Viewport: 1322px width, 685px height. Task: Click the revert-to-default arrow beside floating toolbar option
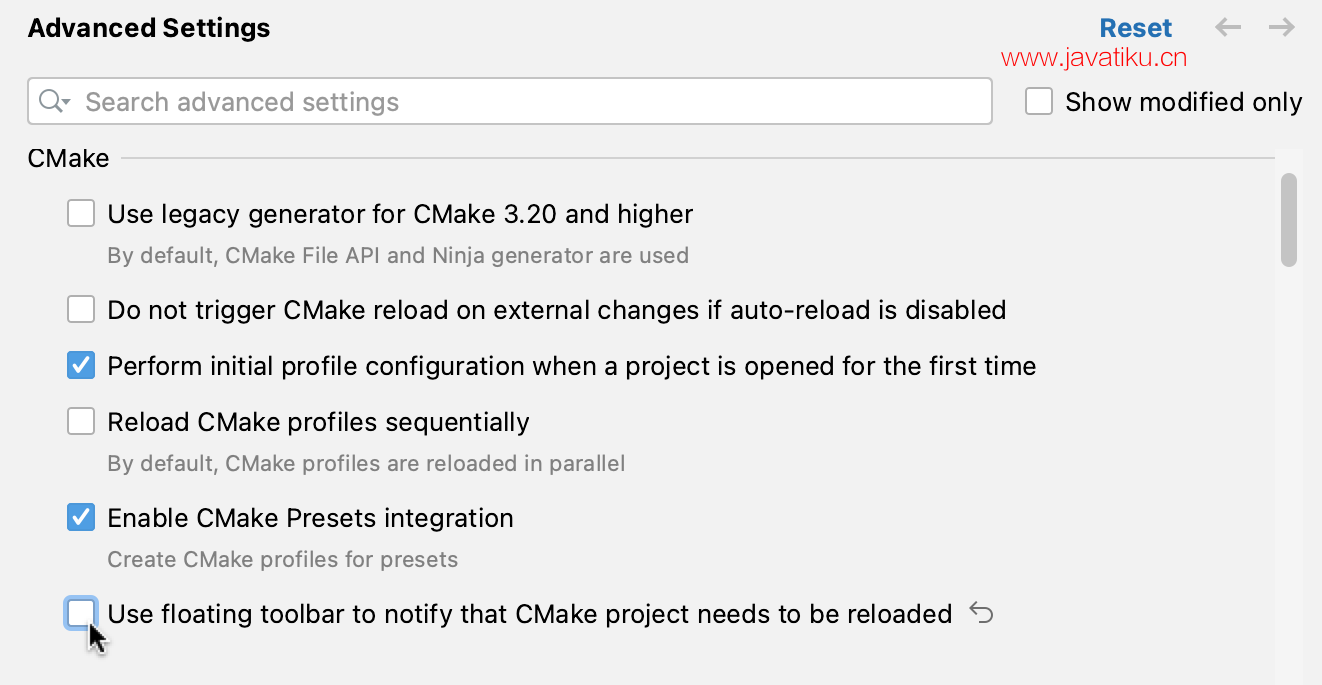click(x=981, y=613)
